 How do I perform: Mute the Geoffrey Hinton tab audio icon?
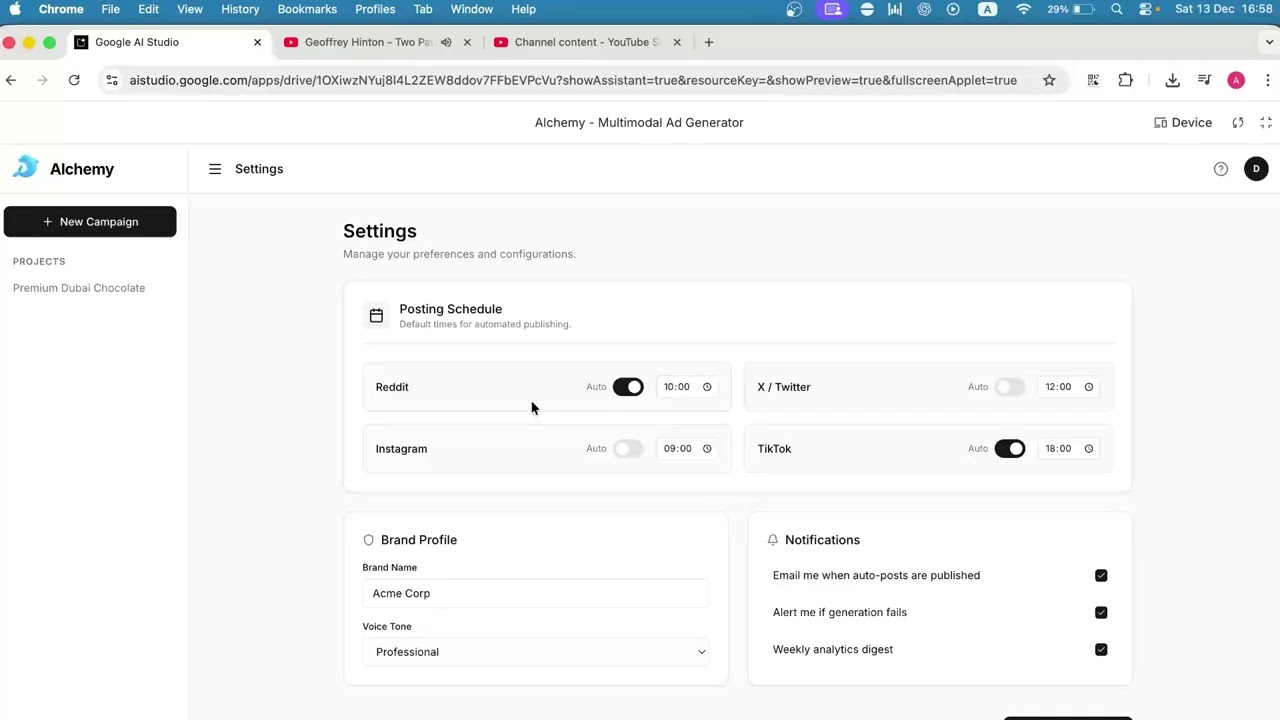(446, 42)
